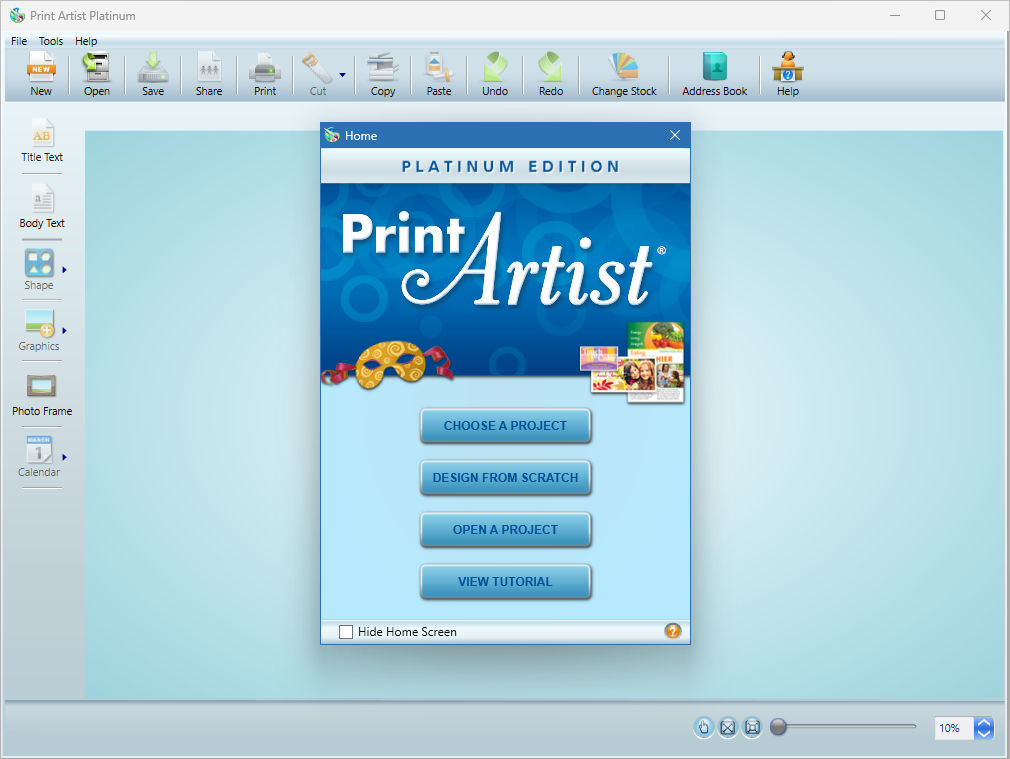Expand the Graphics tool arrow
Image resolution: width=1010 pixels, height=759 pixels.
coord(64,331)
